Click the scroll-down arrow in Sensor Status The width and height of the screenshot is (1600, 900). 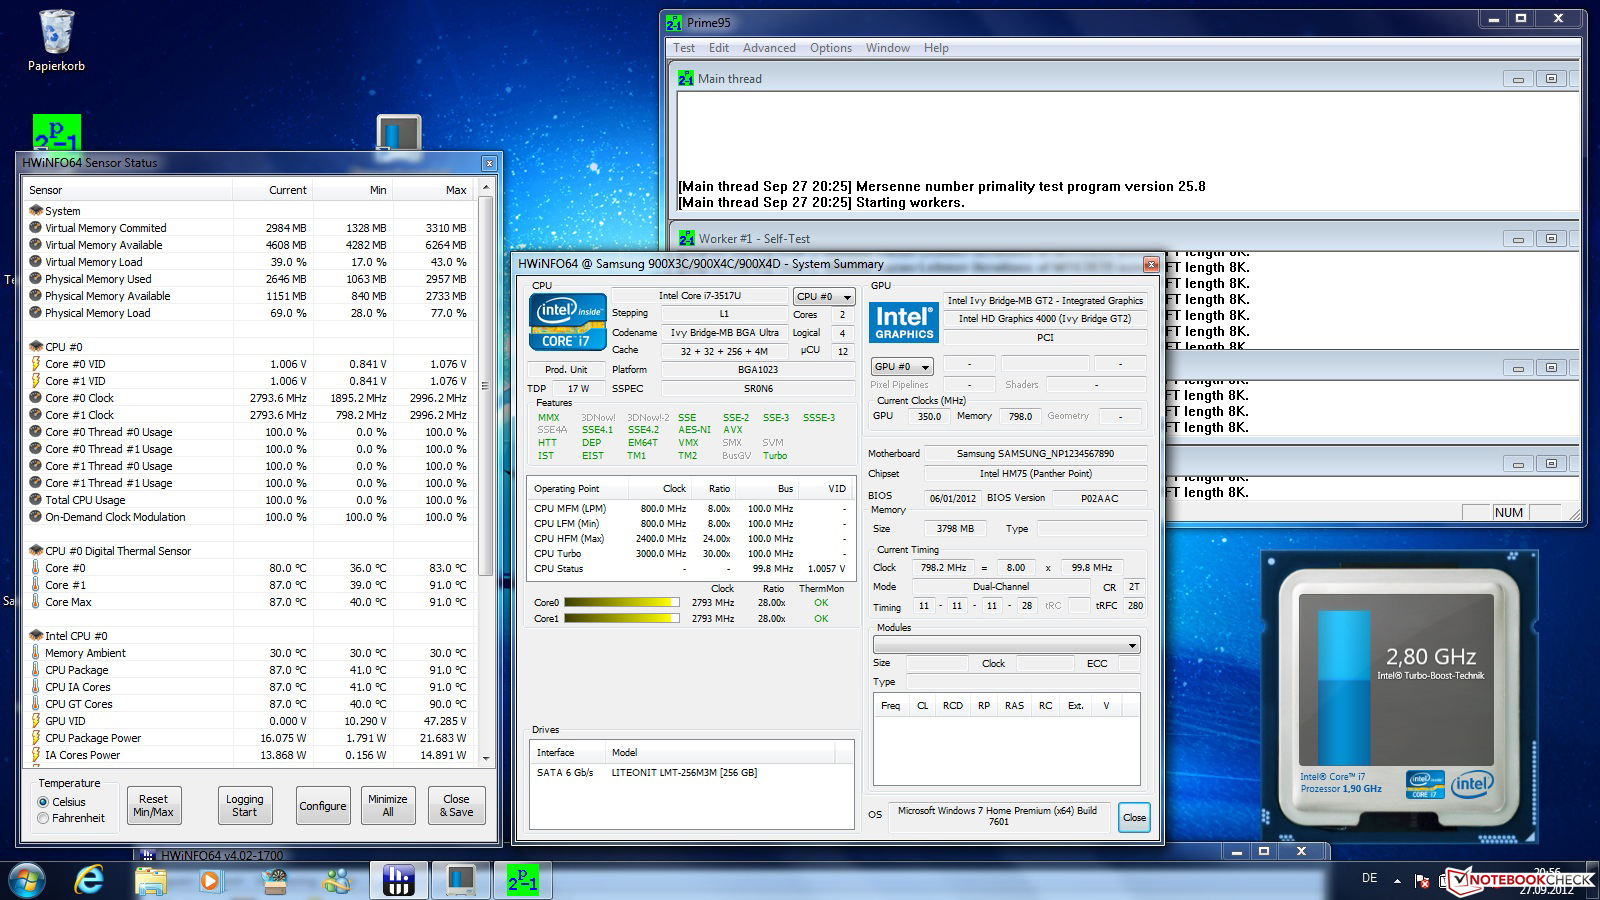pyautogui.click(x=486, y=757)
